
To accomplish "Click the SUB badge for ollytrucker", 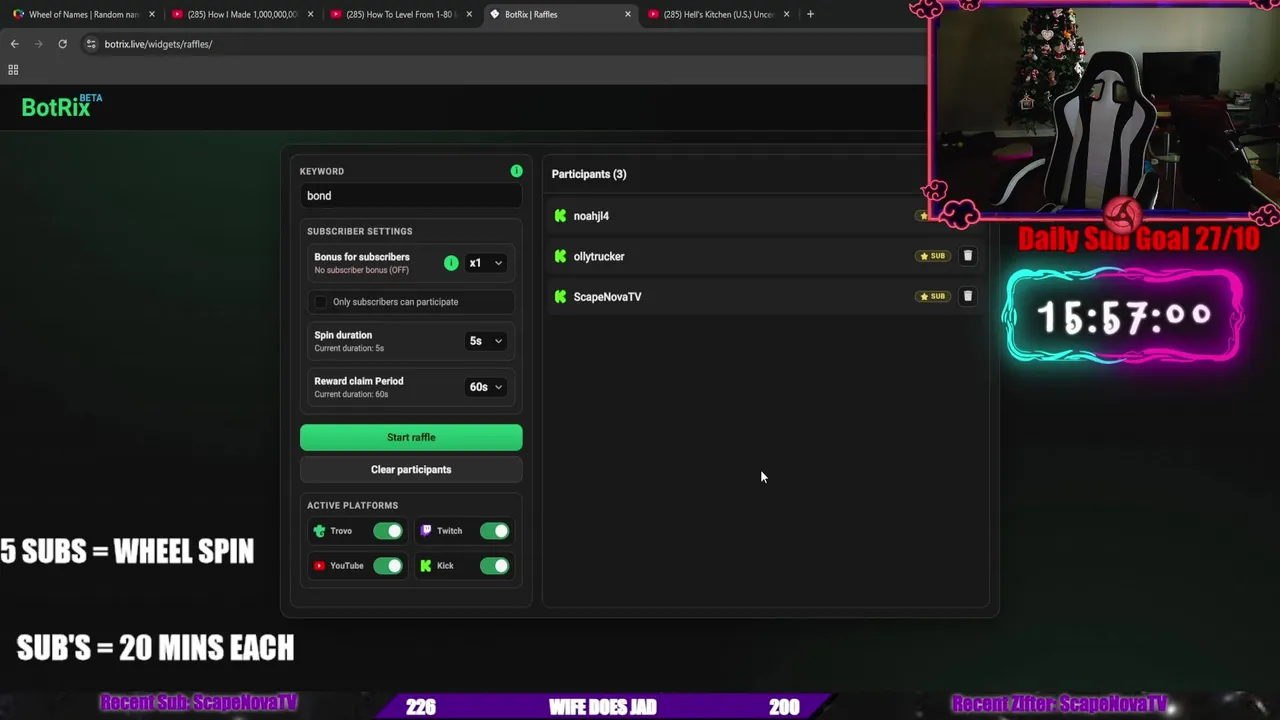I will (x=932, y=256).
